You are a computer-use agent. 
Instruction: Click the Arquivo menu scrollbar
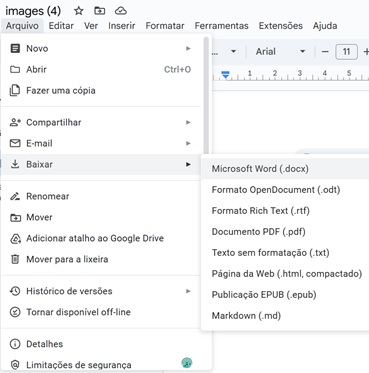(x=206, y=95)
